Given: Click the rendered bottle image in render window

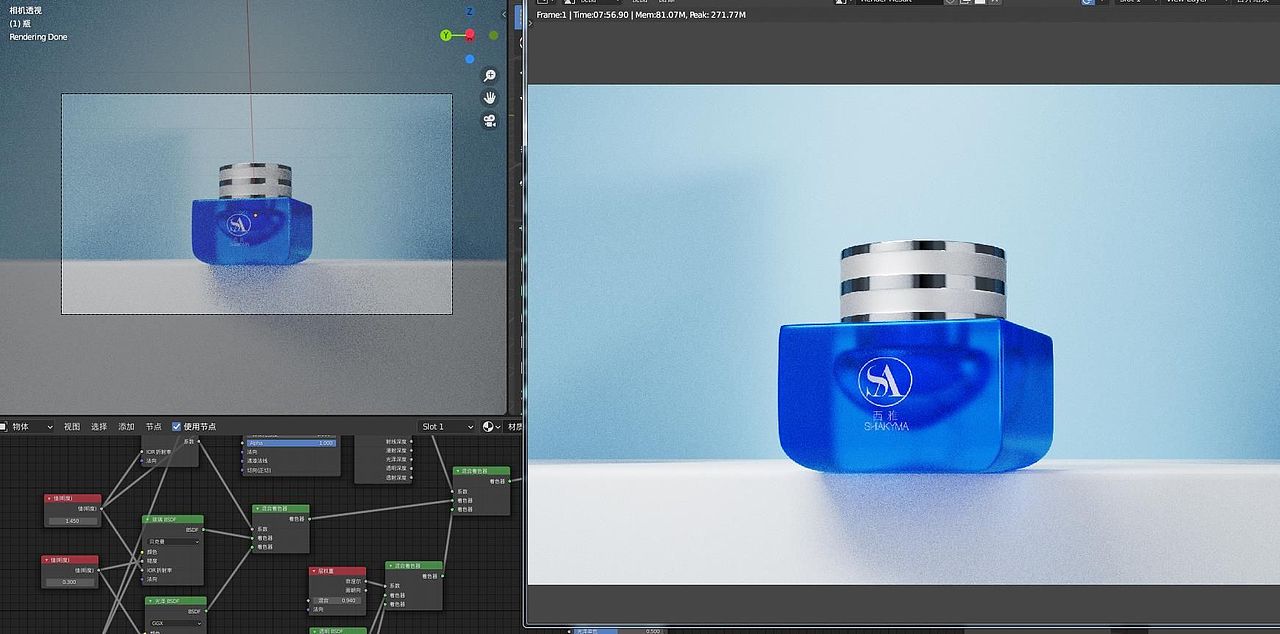Looking at the screenshot, I should 915,358.
